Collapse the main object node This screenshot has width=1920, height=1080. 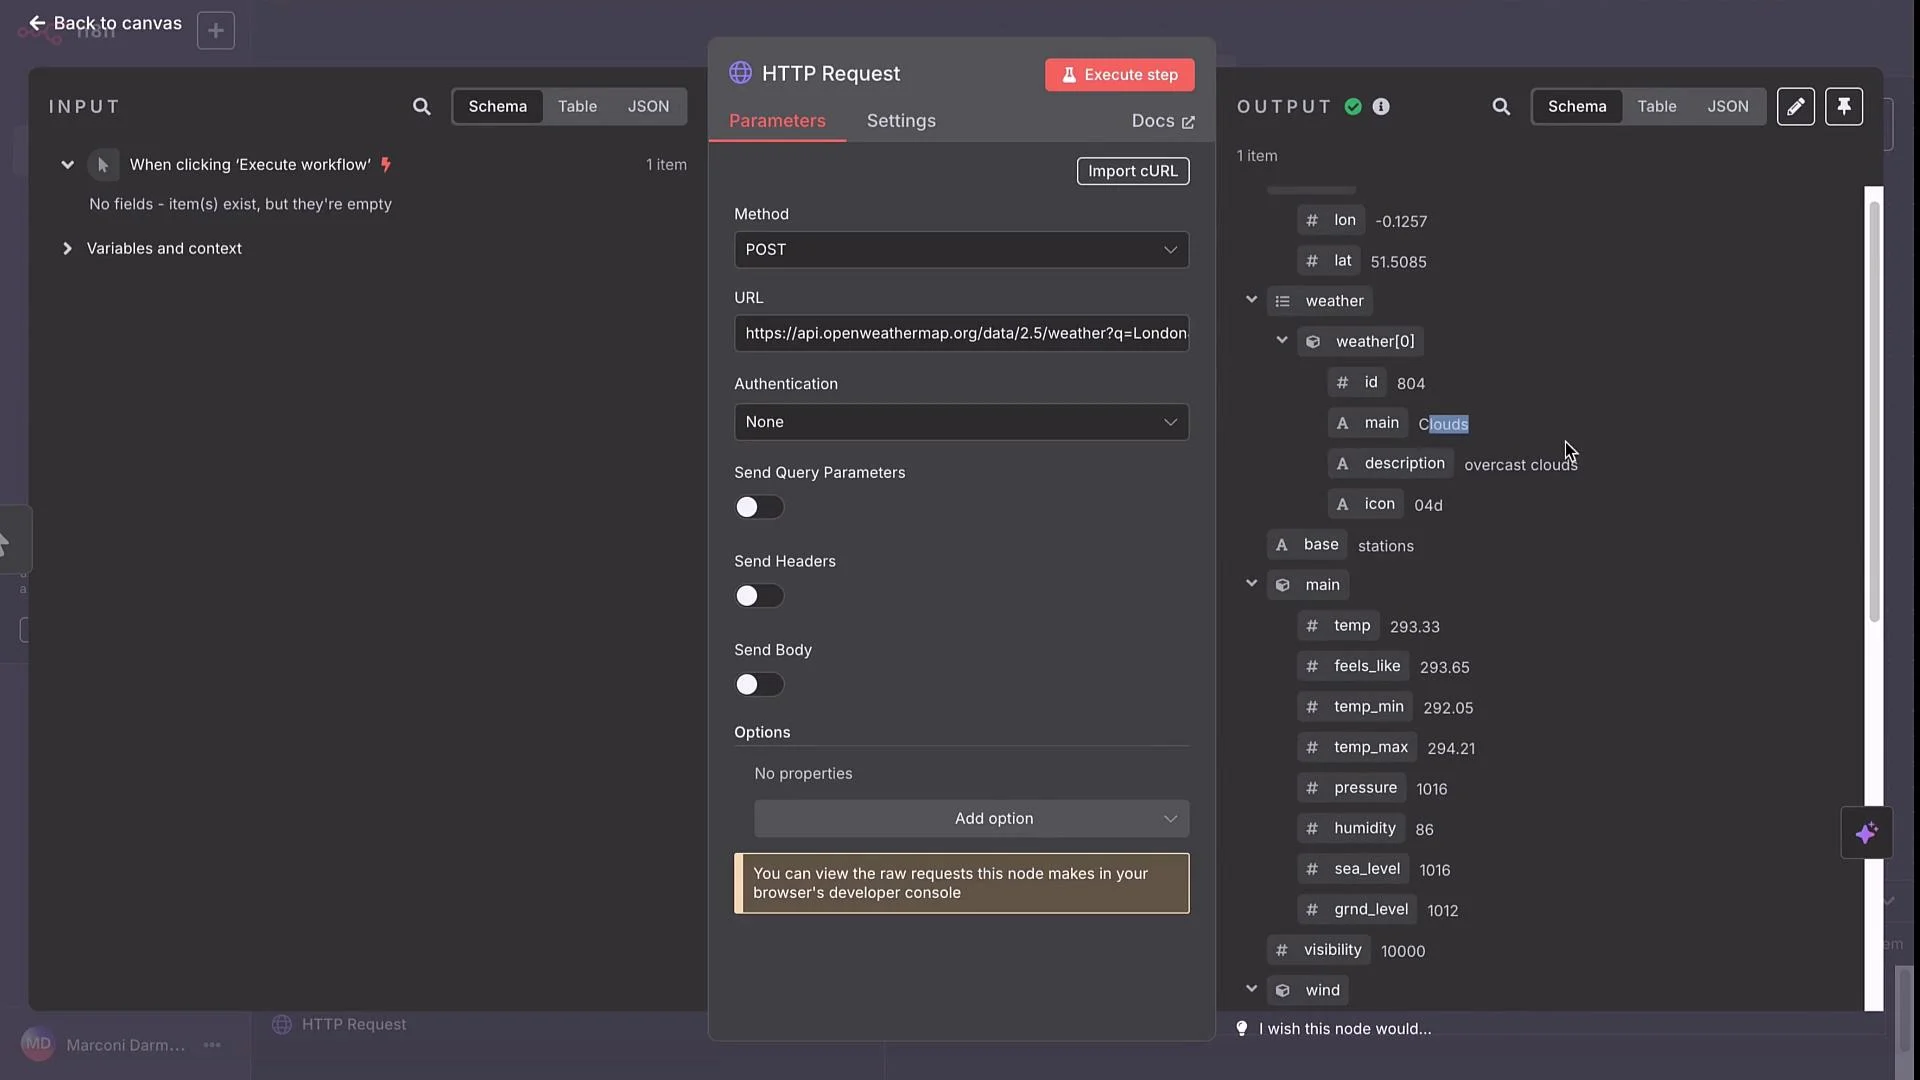(x=1251, y=583)
